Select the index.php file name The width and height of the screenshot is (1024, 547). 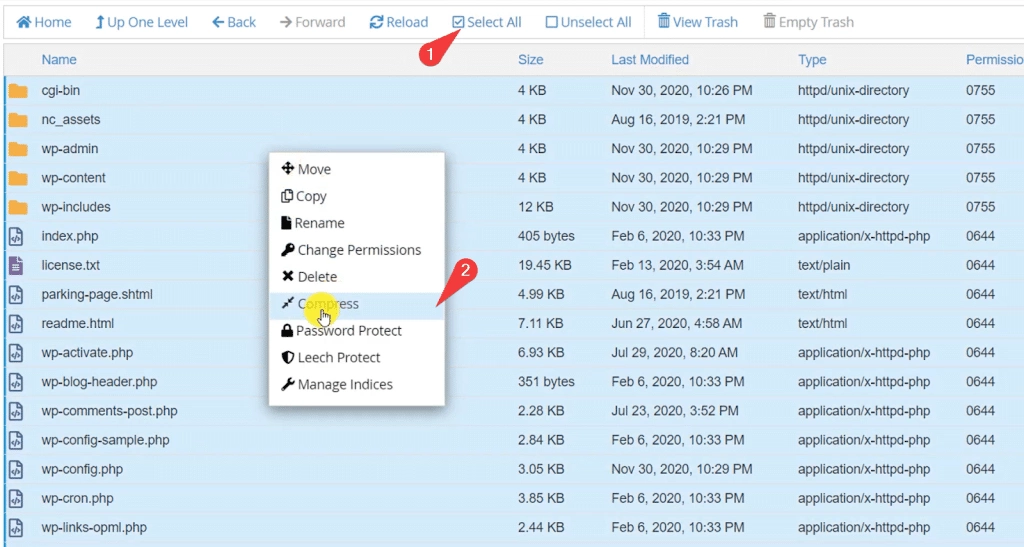pyautogui.click(x=70, y=236)
